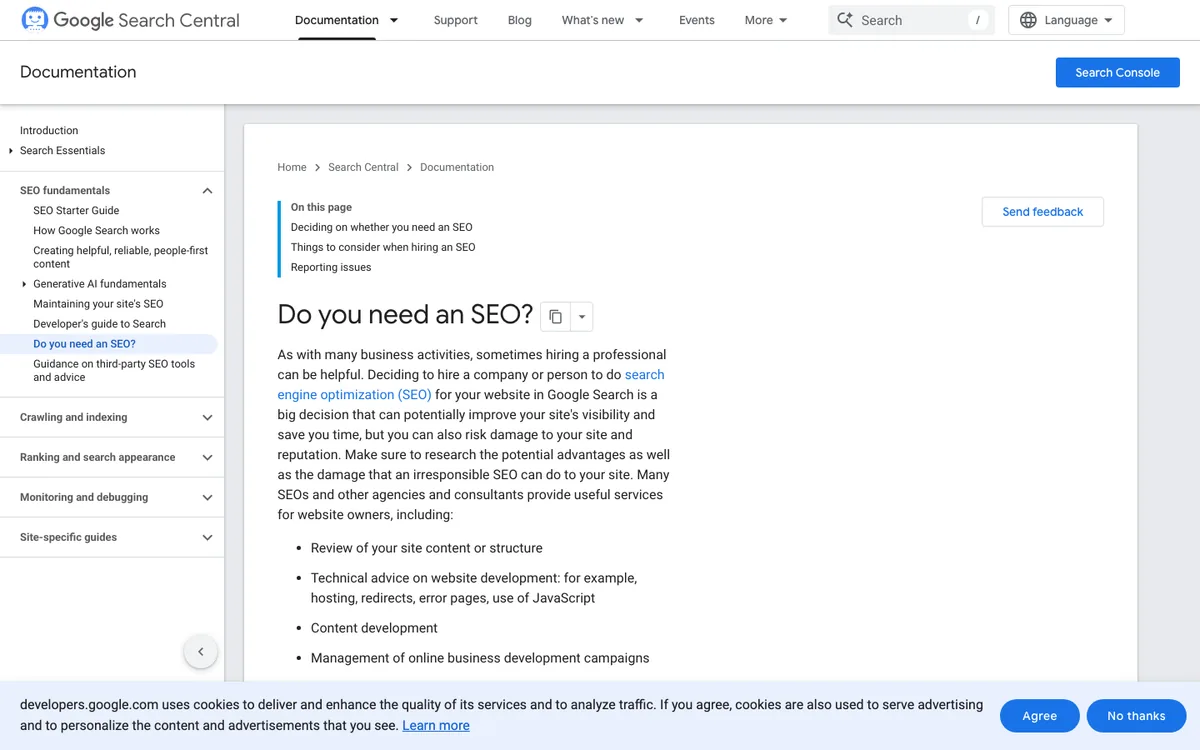Click the Search Console button
Image resolution: width=1200 pixels, height=750 pixels.
pos(1118,72)
